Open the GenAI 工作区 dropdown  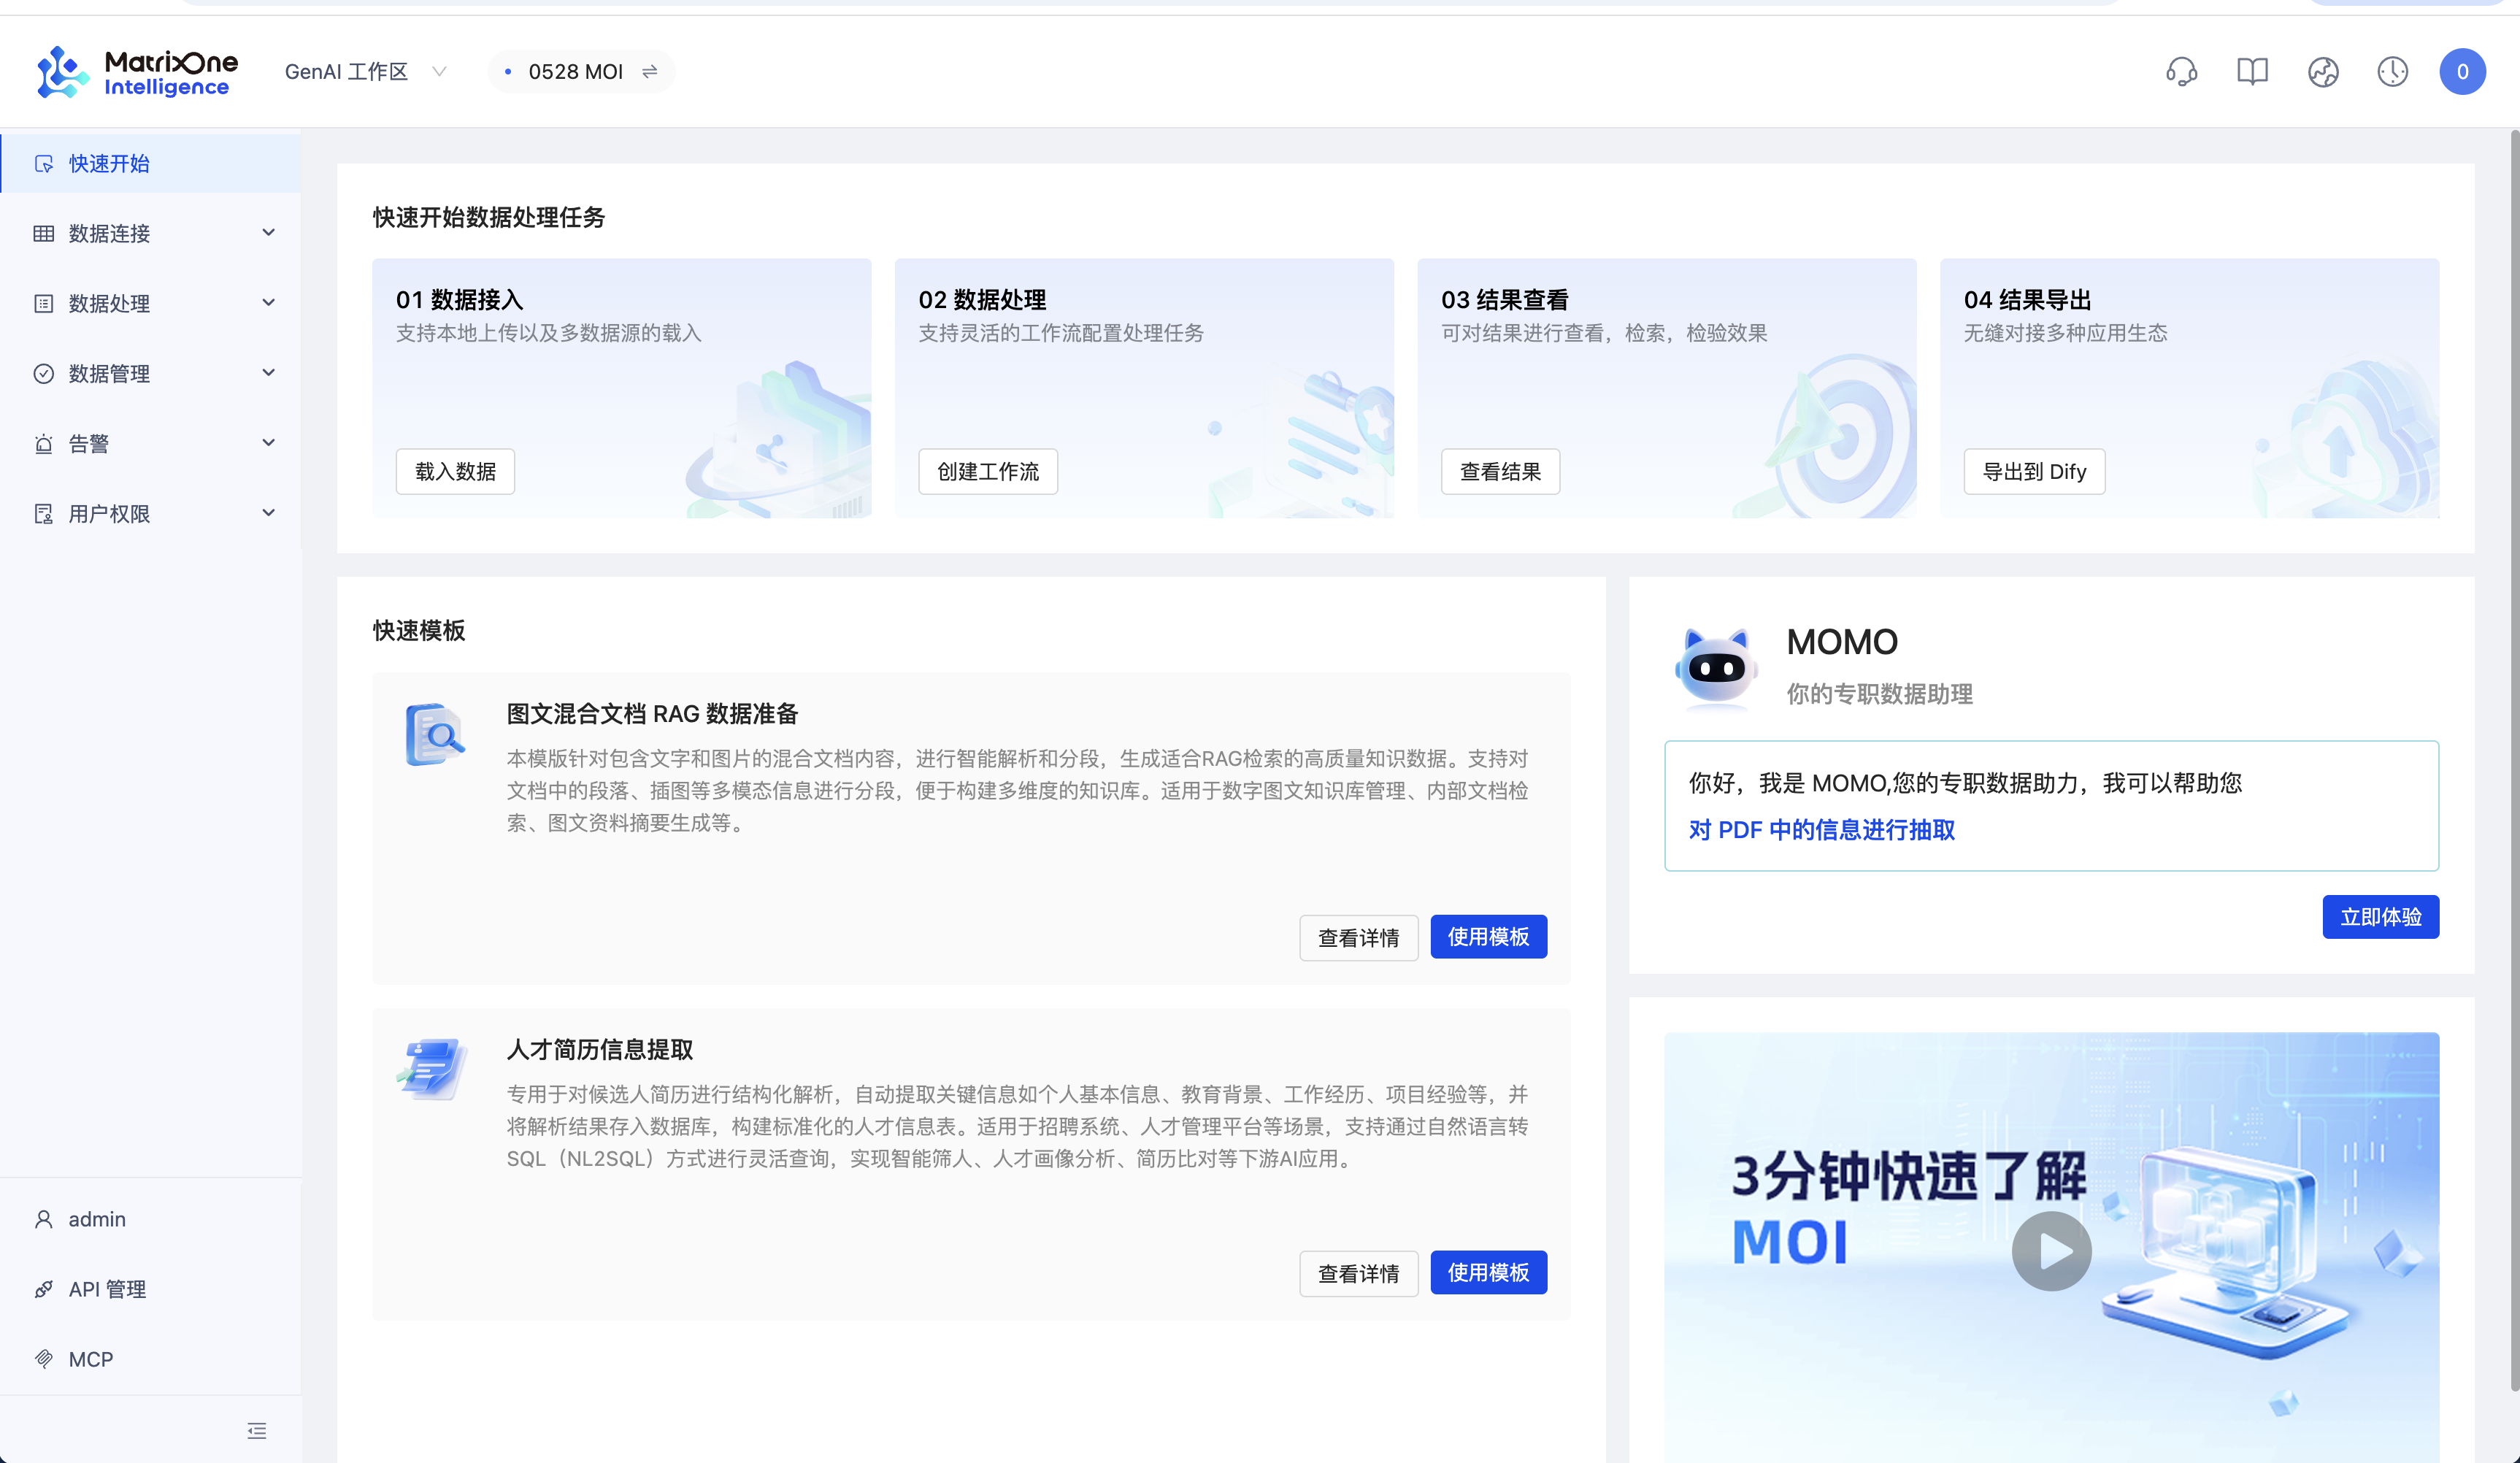pyautogui.click(x=365, y=71)
